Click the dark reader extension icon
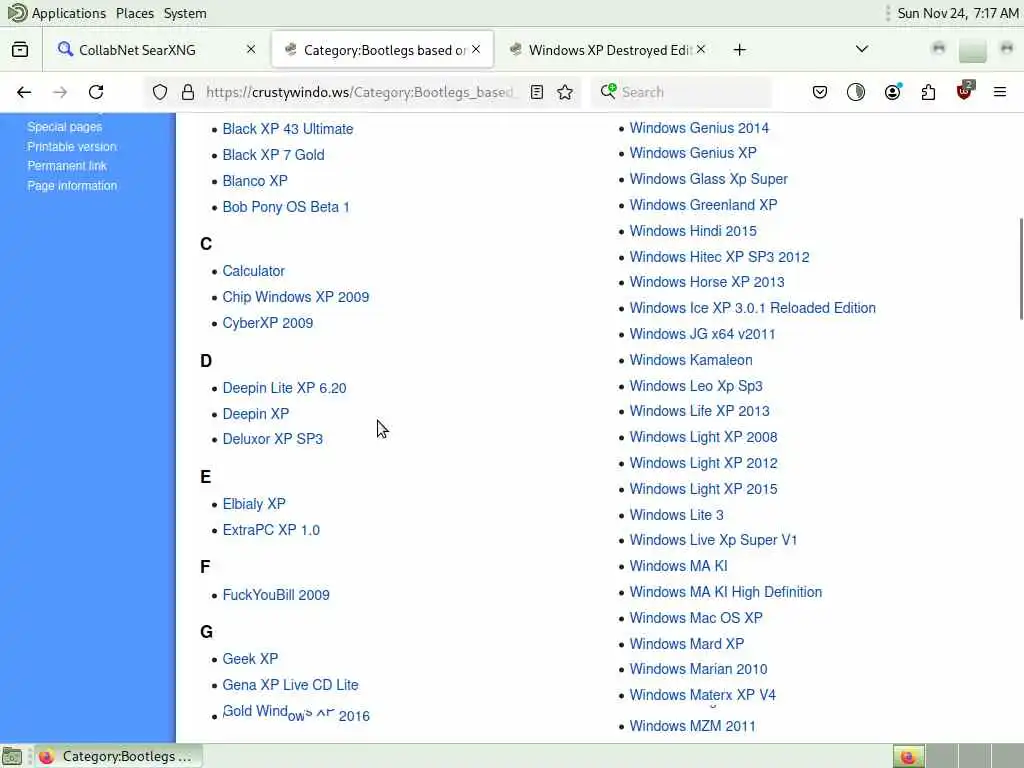Screen dimensions: 1024x768 point(856,92)
